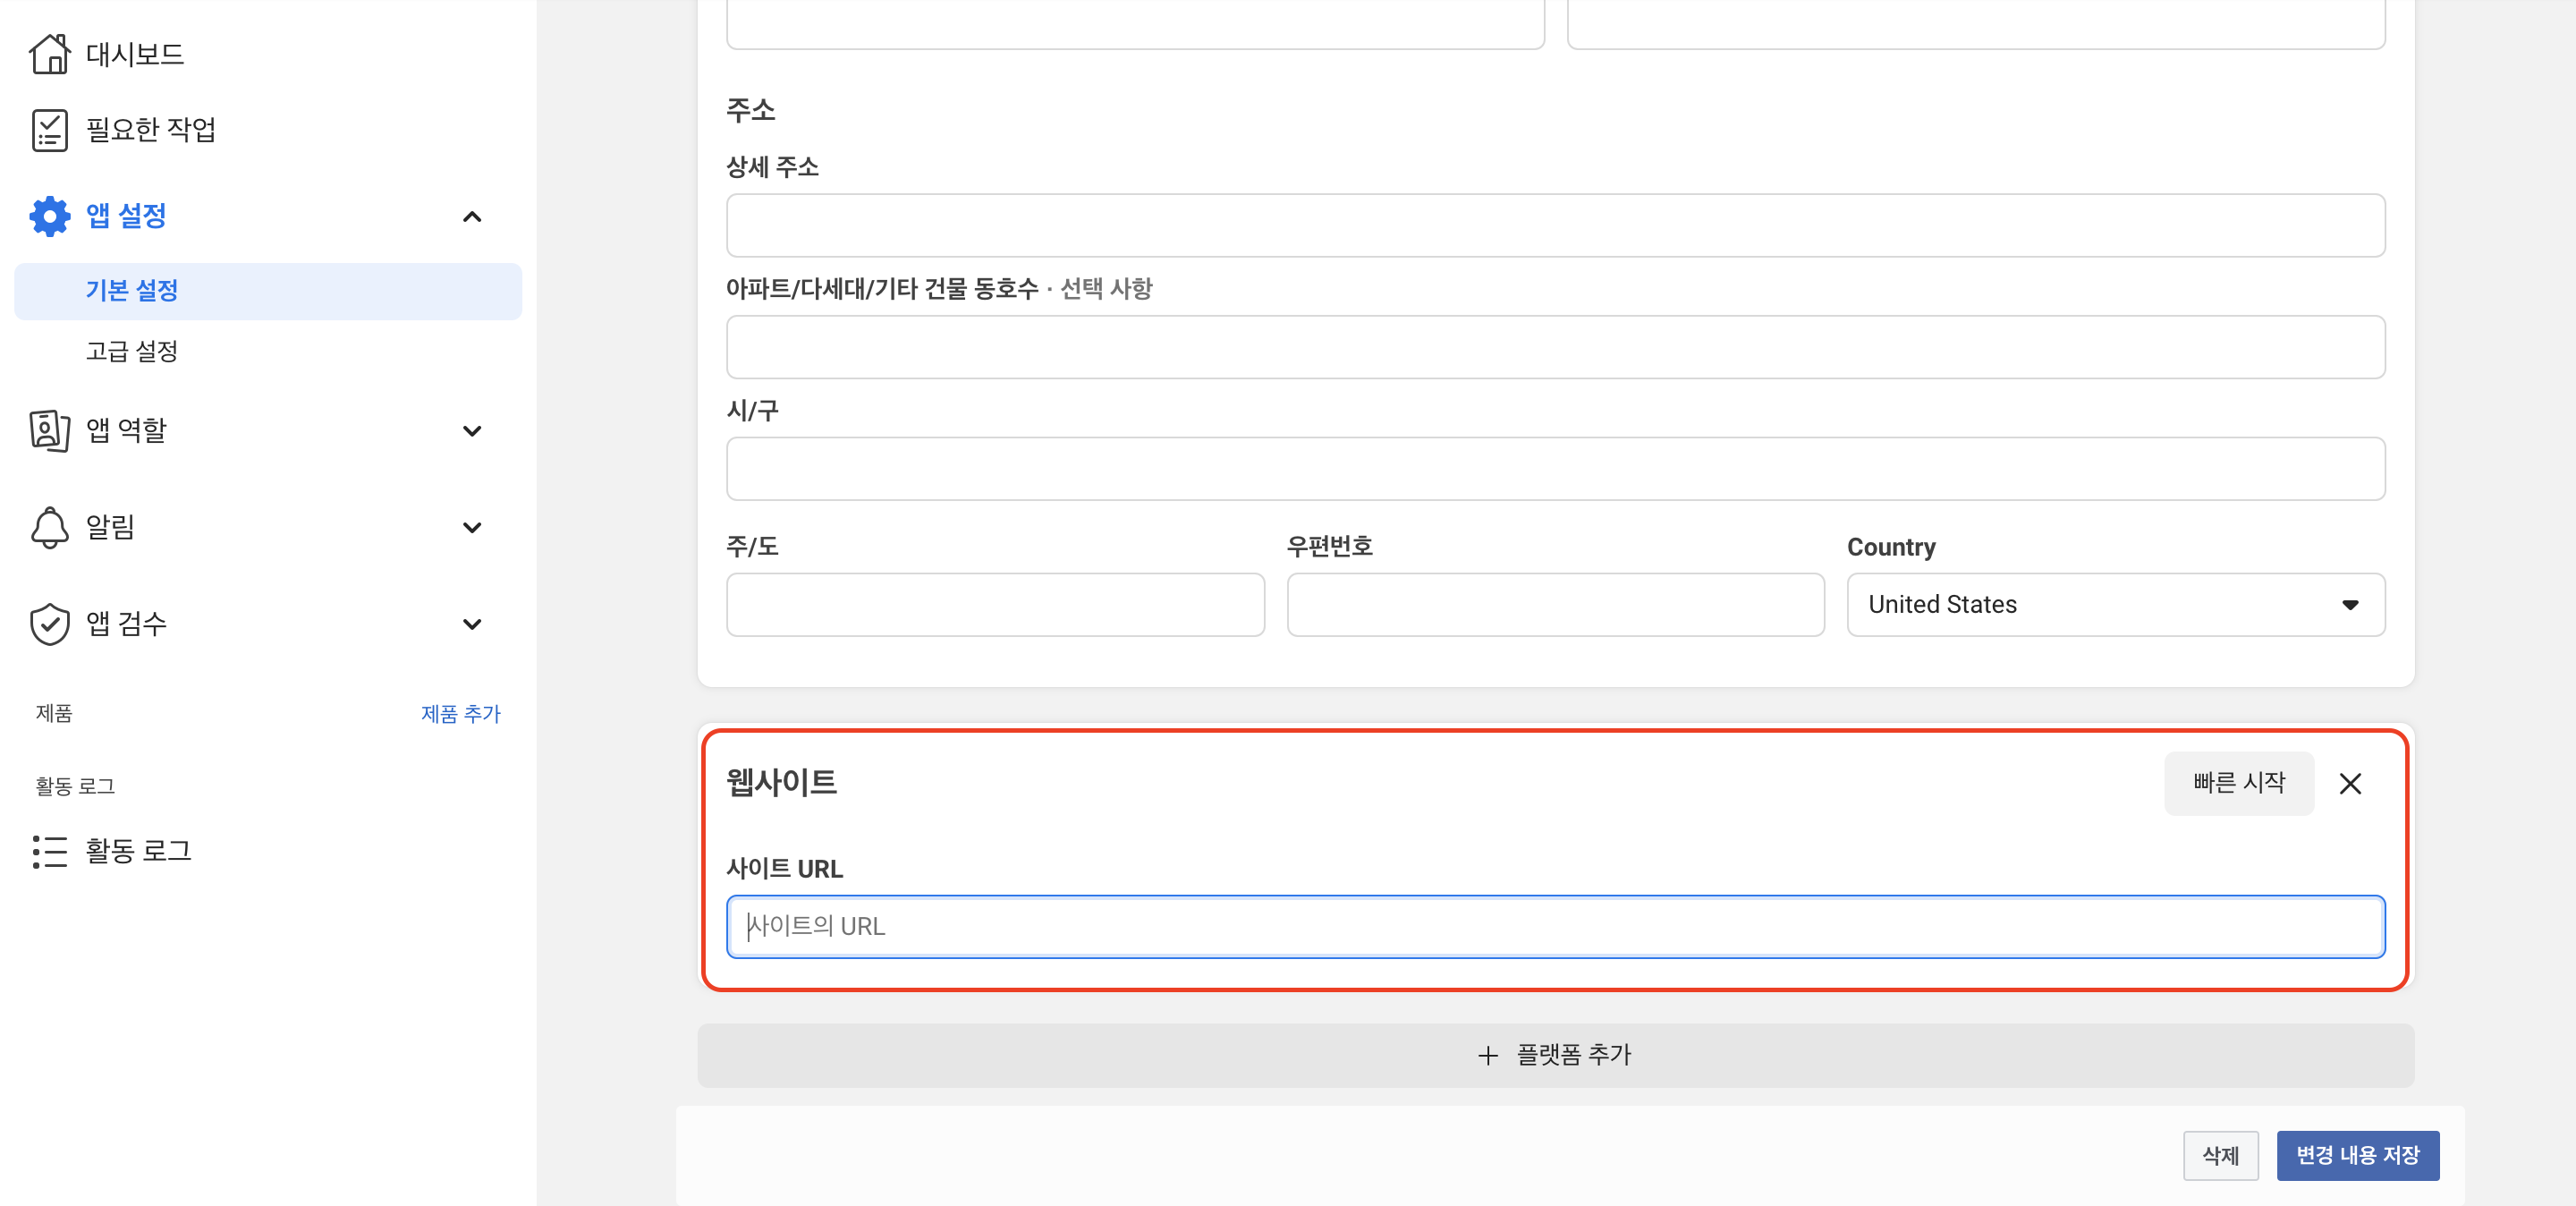Click the 활동 로그 list icon
Screen dimensions: 2576x1206
49,851
